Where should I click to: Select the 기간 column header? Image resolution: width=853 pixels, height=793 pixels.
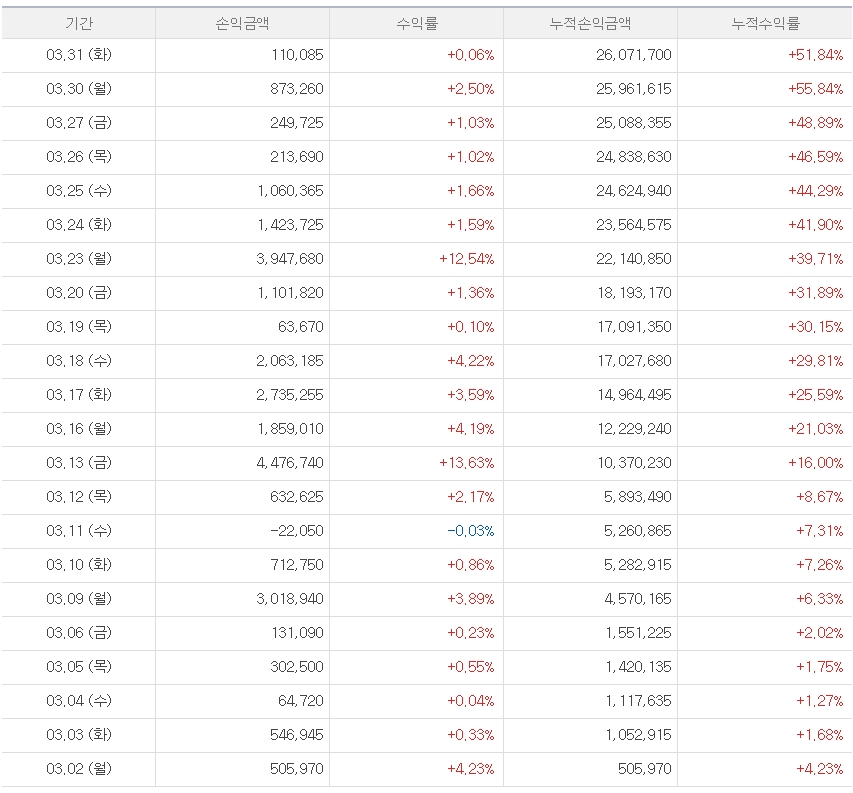tap(79, 23)
